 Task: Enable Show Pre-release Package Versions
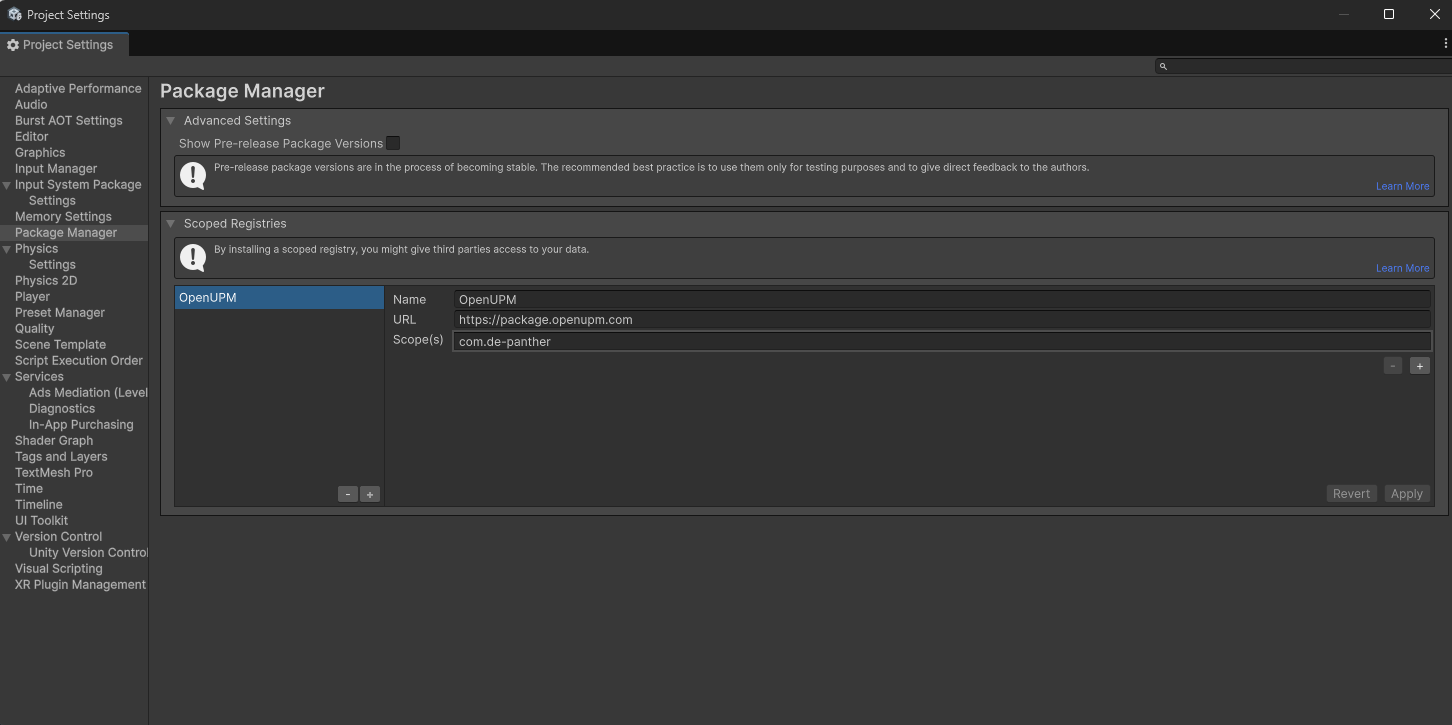coord(393,143)
